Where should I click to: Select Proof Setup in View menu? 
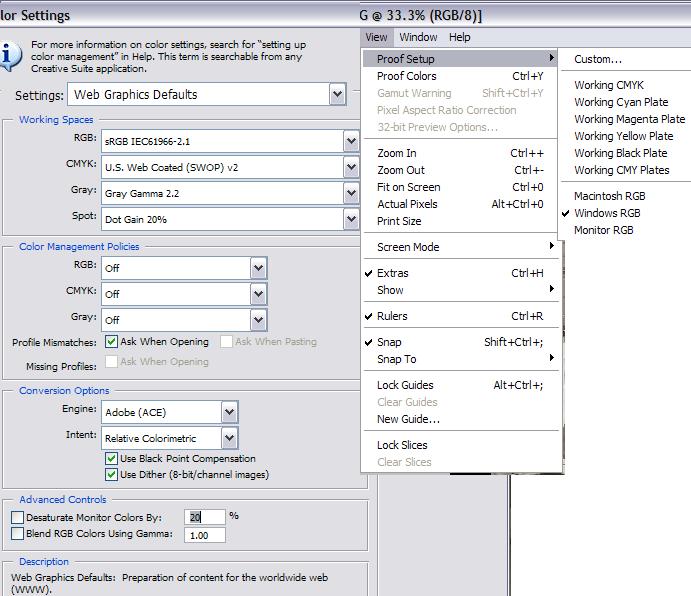tap(460, 59)
